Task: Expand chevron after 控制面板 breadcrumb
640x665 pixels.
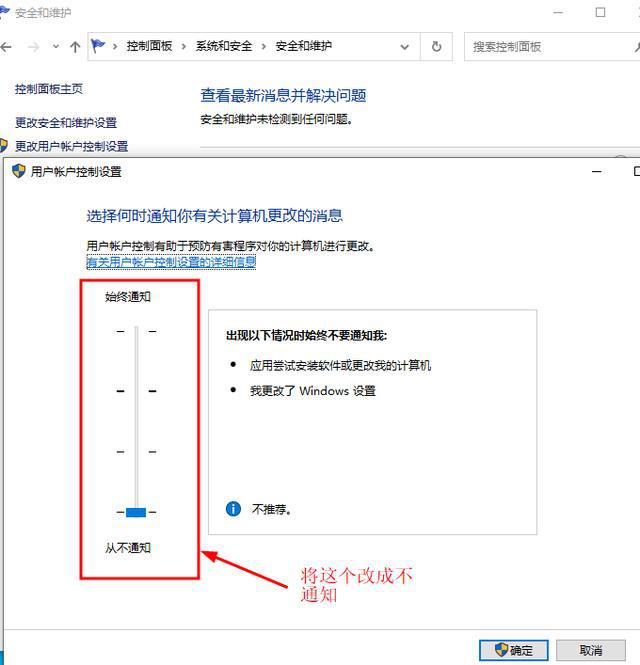Action: [x=184, y=47]
